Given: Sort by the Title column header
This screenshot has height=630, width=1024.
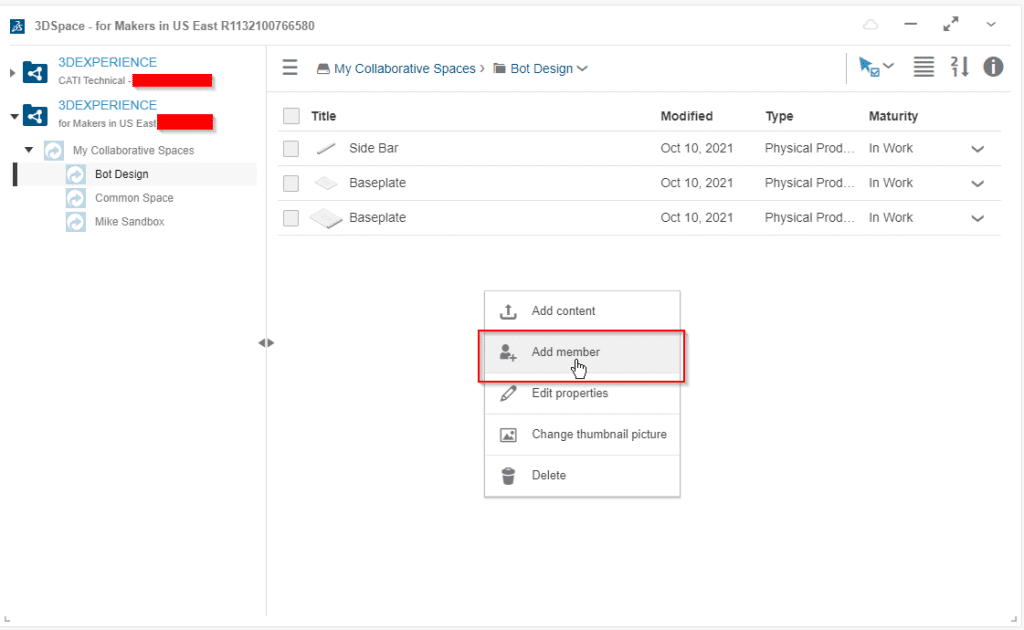Looking at the screenshot, I should [x=323, y=116].
